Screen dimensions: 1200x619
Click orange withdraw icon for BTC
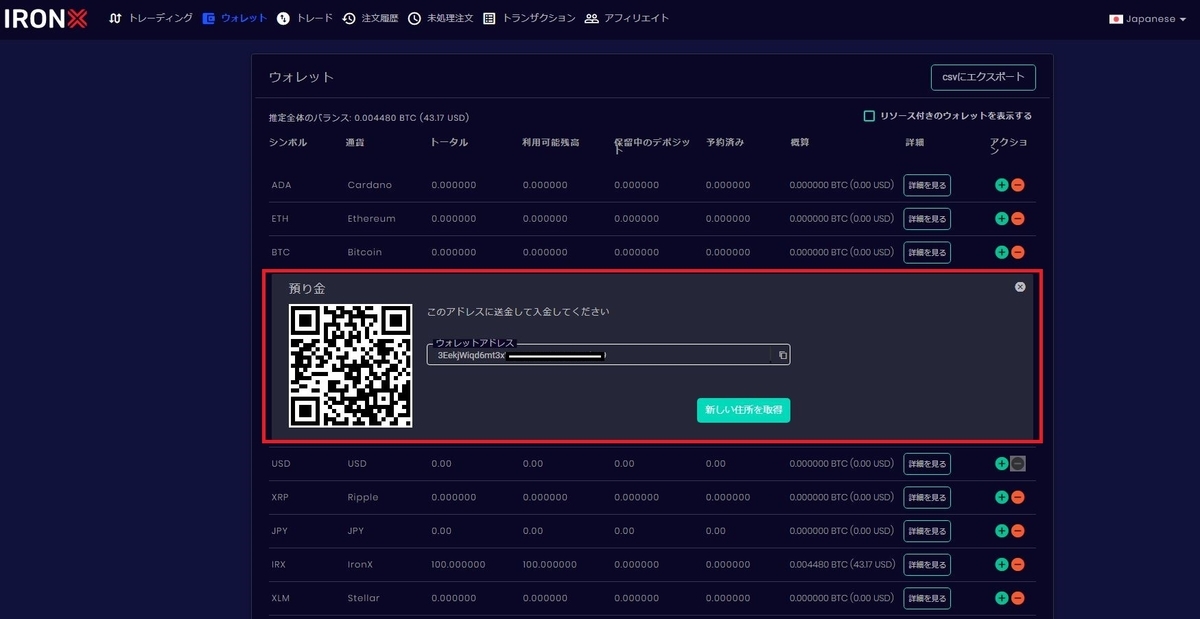pyautogui.click(x=1017, y=252)
